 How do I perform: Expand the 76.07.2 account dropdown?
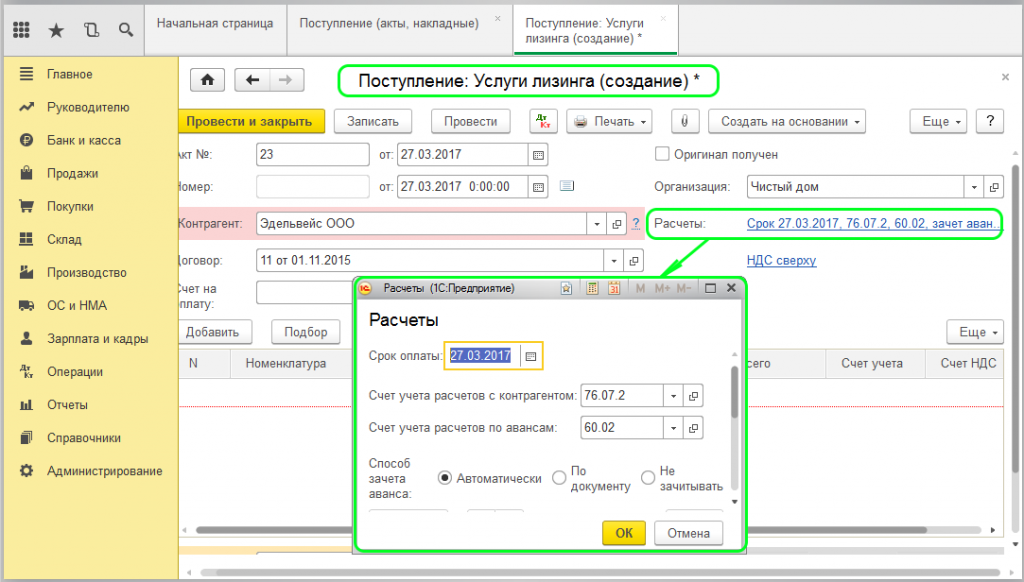click(672, 396)
